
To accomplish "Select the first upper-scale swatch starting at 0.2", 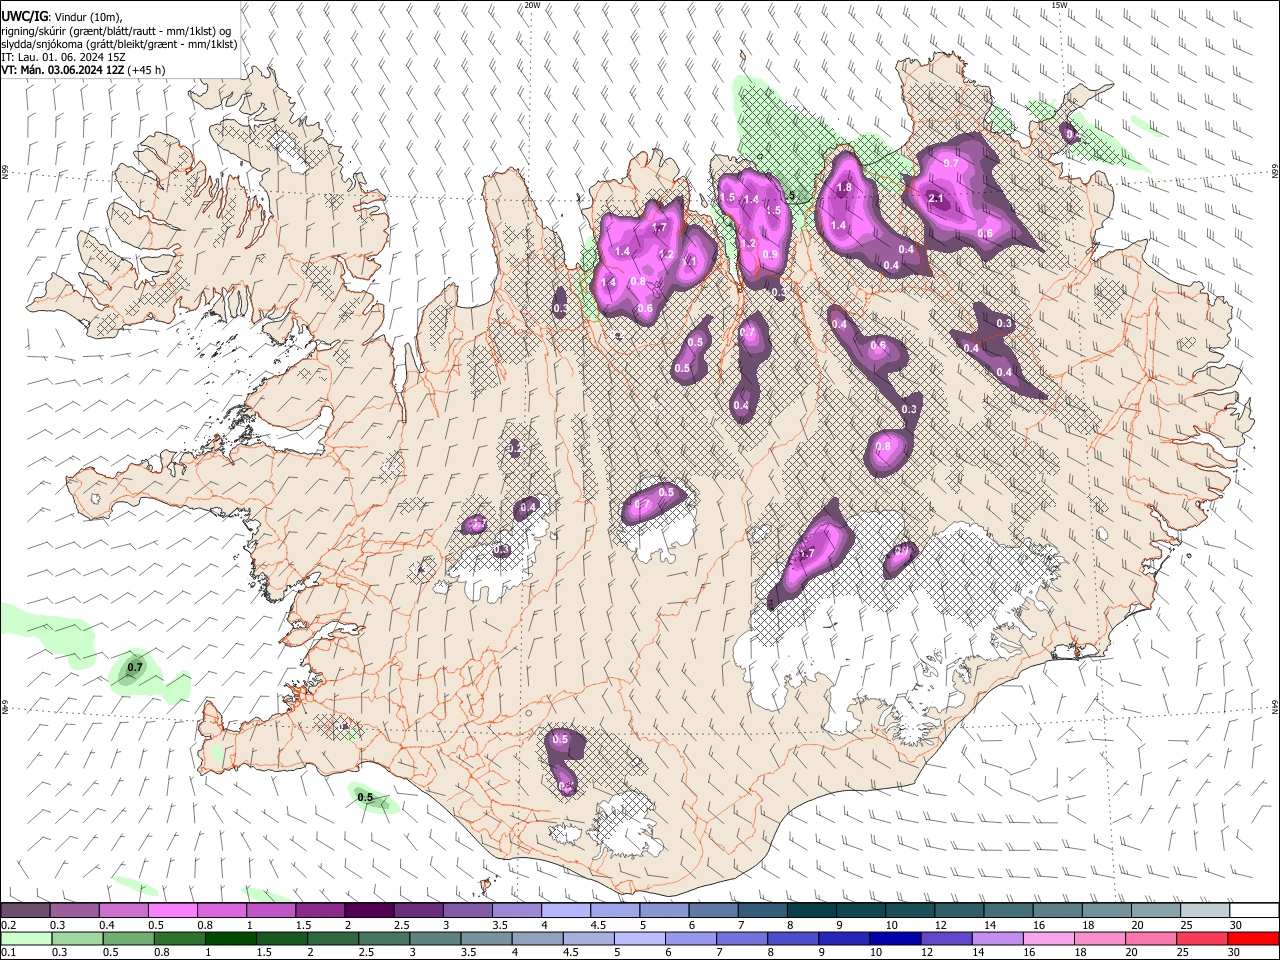I will pyautogui.click(x=25, y=911).
